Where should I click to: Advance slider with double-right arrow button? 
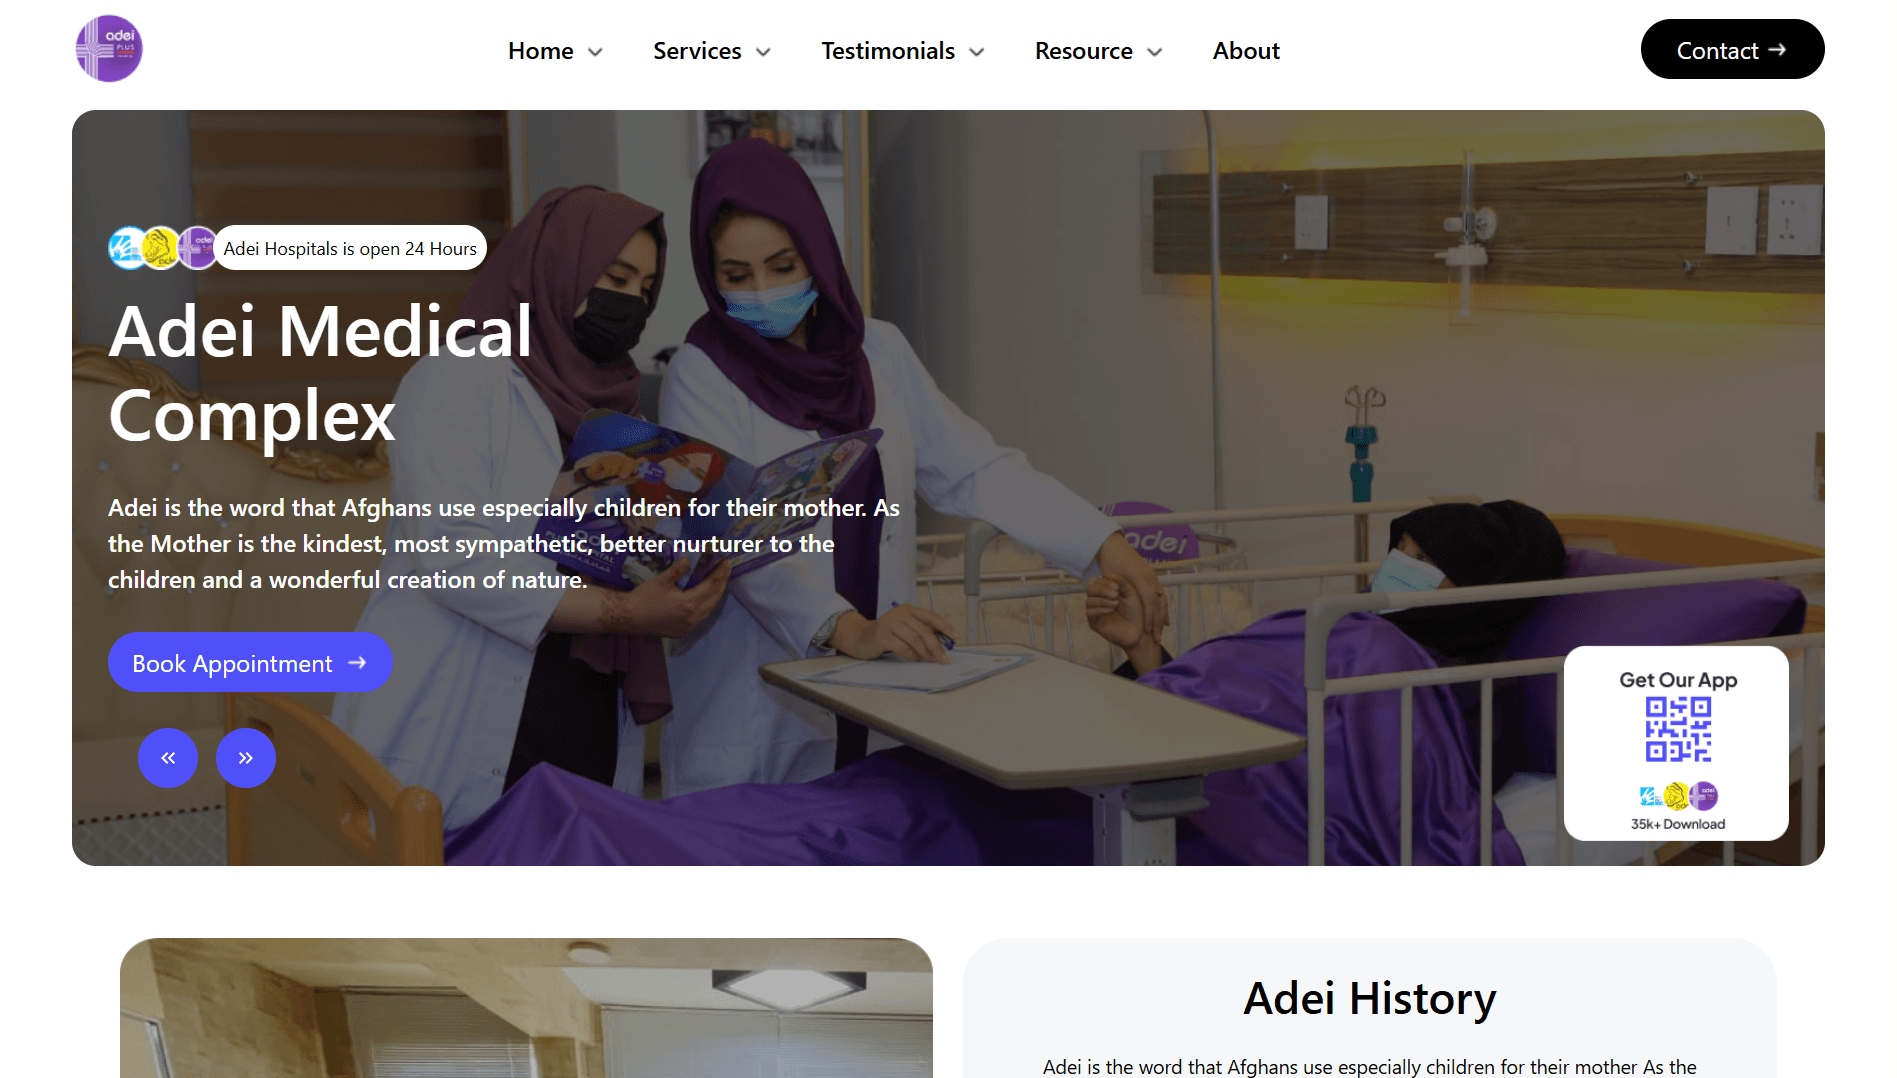pyautogui.click(x=246, y=758)
